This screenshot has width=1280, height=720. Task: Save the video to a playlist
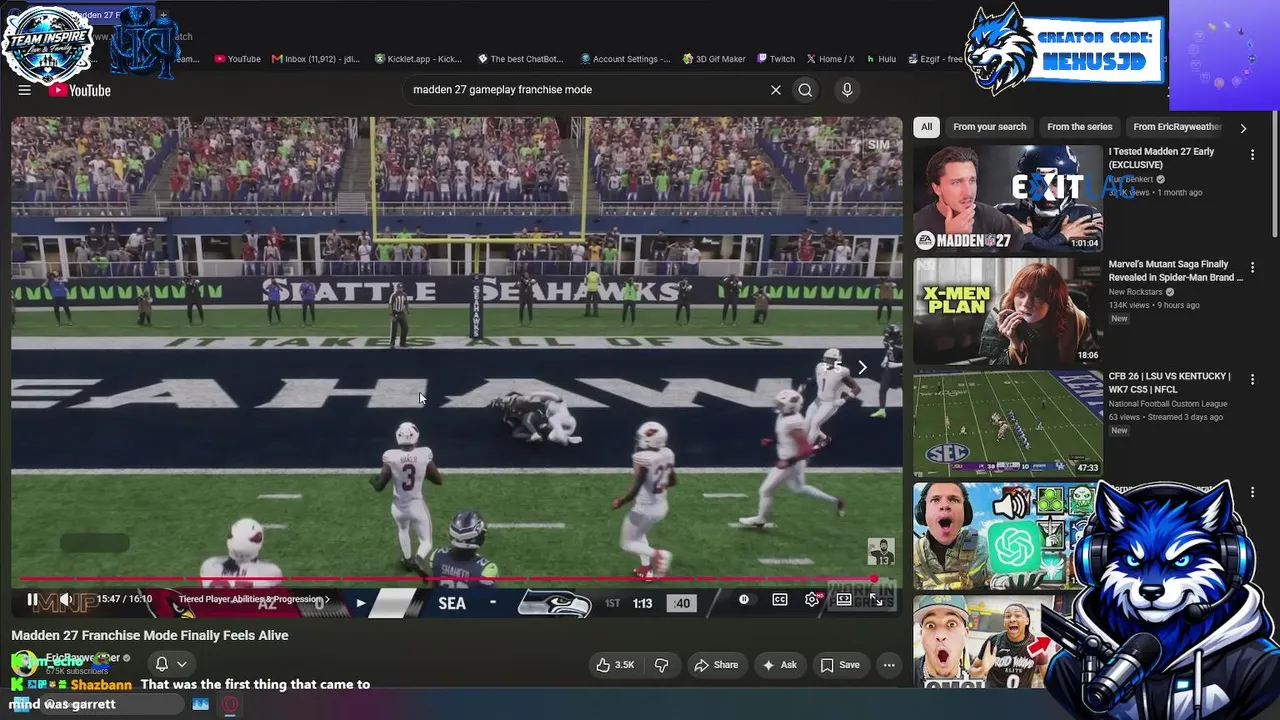(x=840, y=665)
